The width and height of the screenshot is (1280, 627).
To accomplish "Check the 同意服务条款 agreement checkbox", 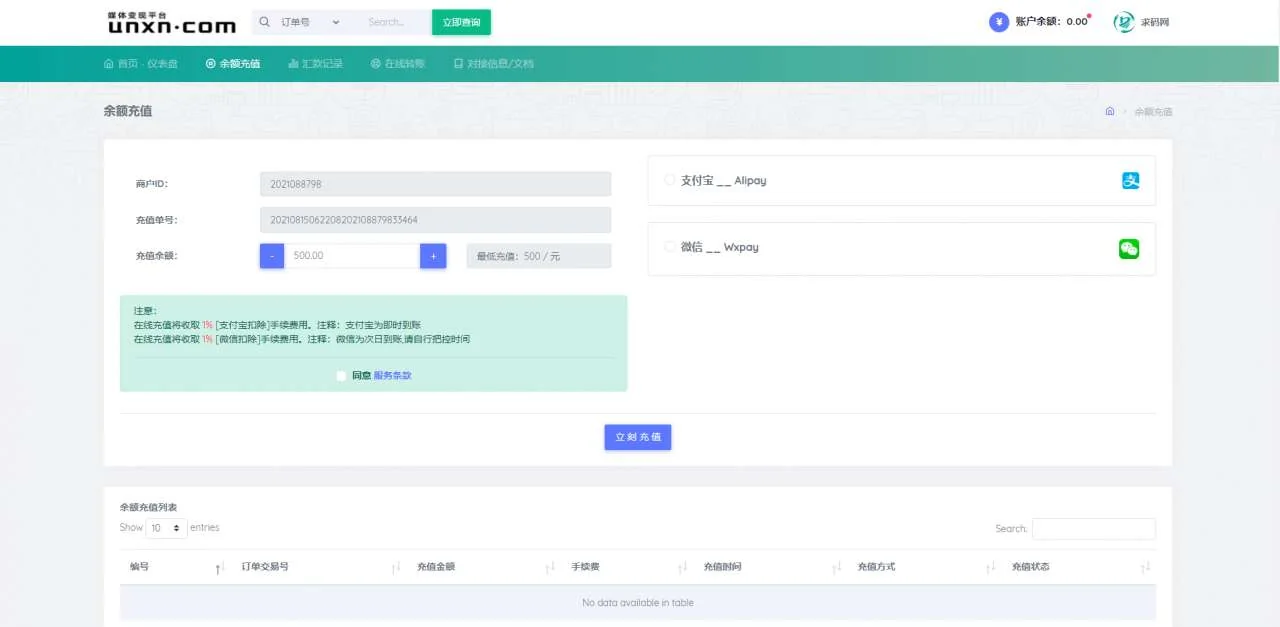I will (341, 374).
